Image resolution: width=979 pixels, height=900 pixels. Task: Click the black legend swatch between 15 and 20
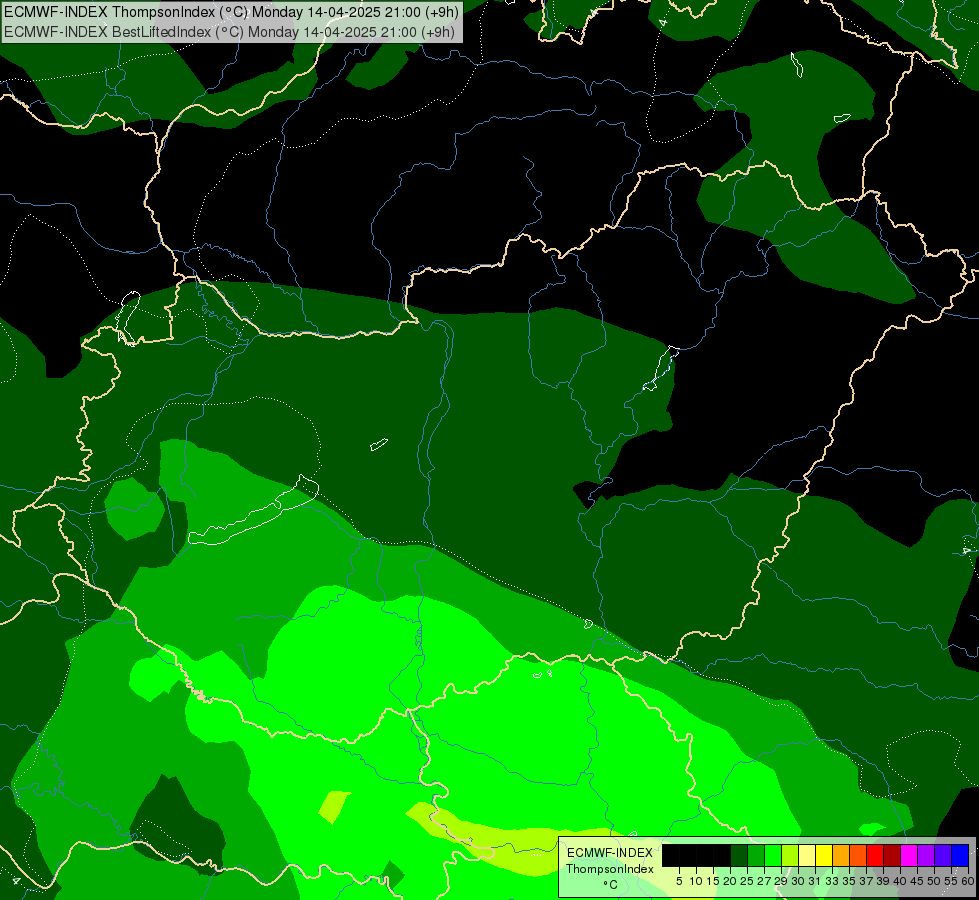[x=722, y=856]
